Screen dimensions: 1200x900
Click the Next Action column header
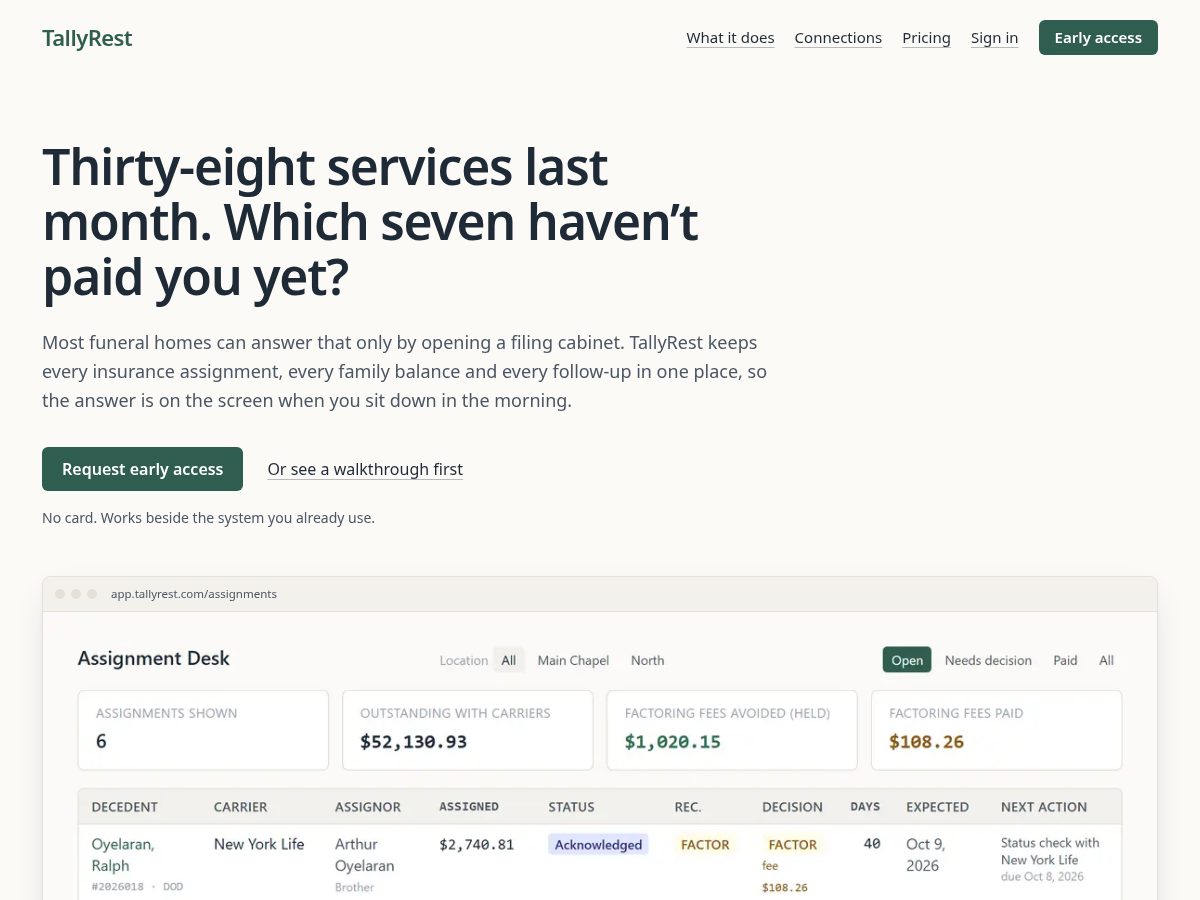[1044, 807]
